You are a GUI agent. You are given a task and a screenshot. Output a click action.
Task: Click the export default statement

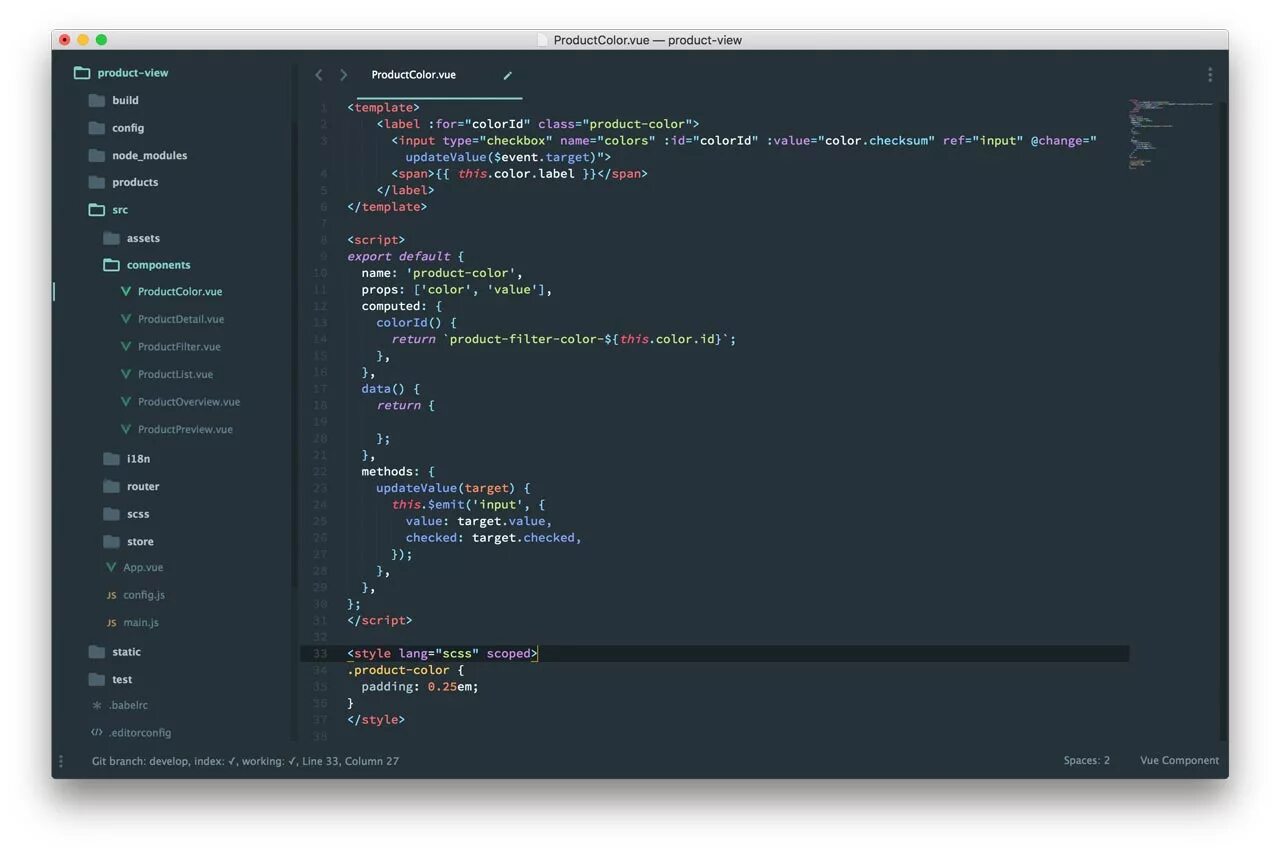(x=399, y=257)
